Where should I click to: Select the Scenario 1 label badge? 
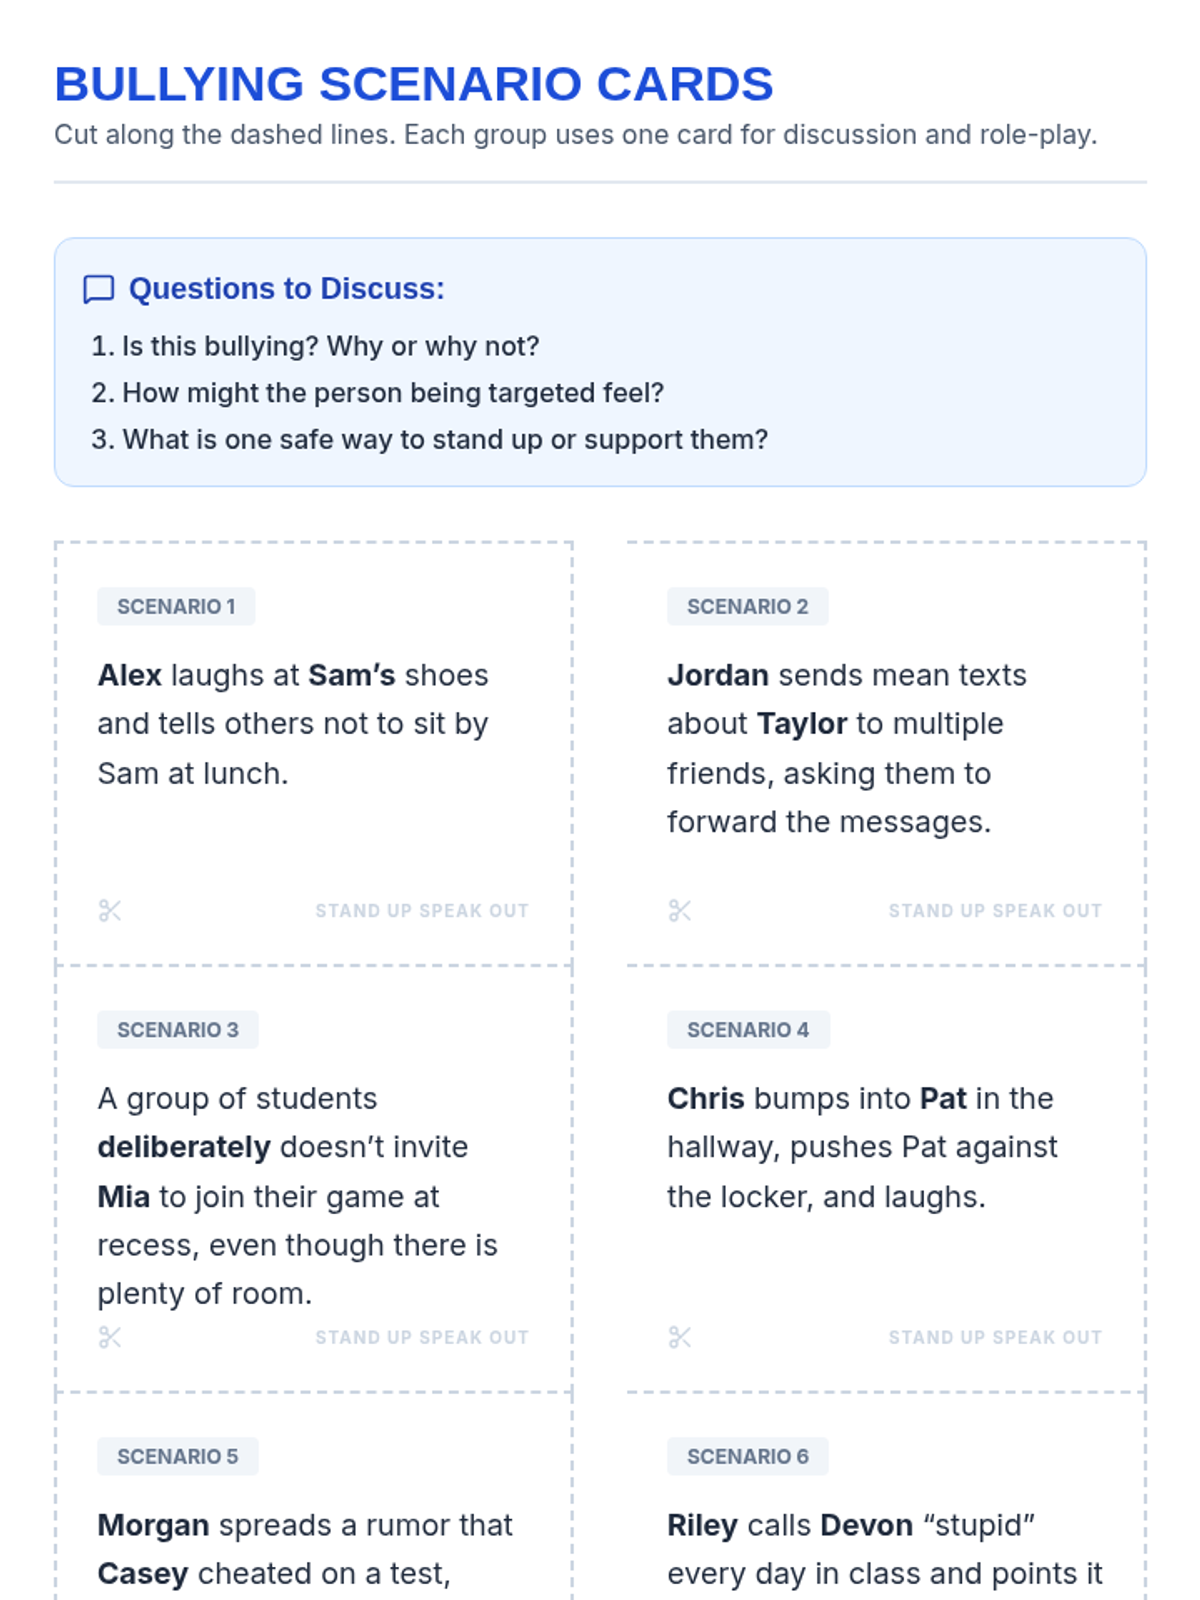(x=176, y=607)
